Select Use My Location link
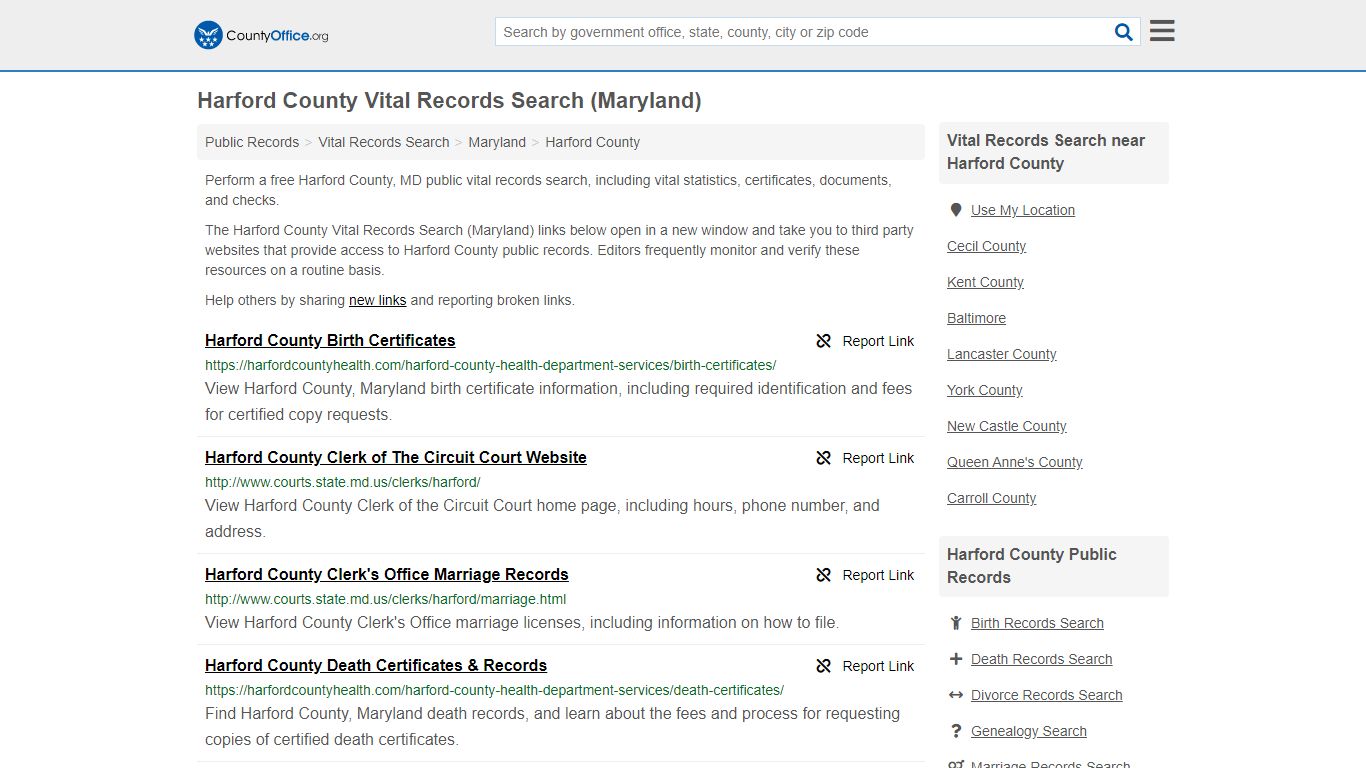The height and width of the screenshot is (768, 1366). click(1023, 210)
